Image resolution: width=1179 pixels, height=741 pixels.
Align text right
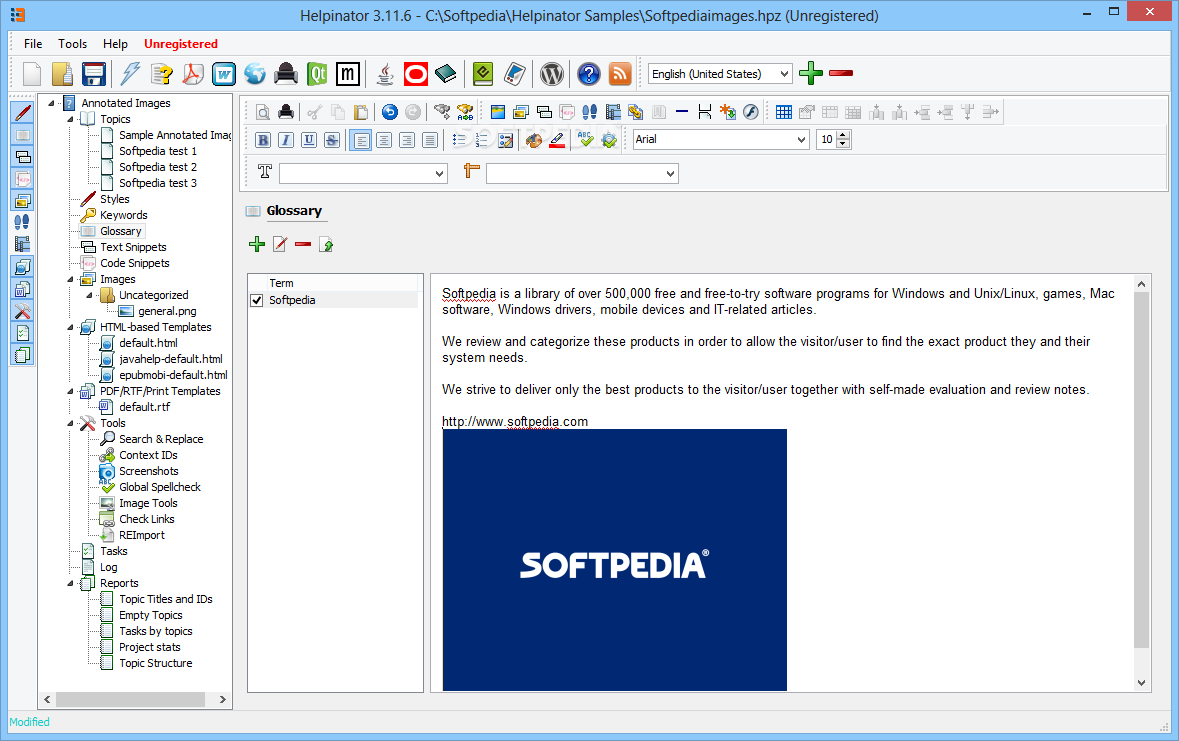coord(407,140)
